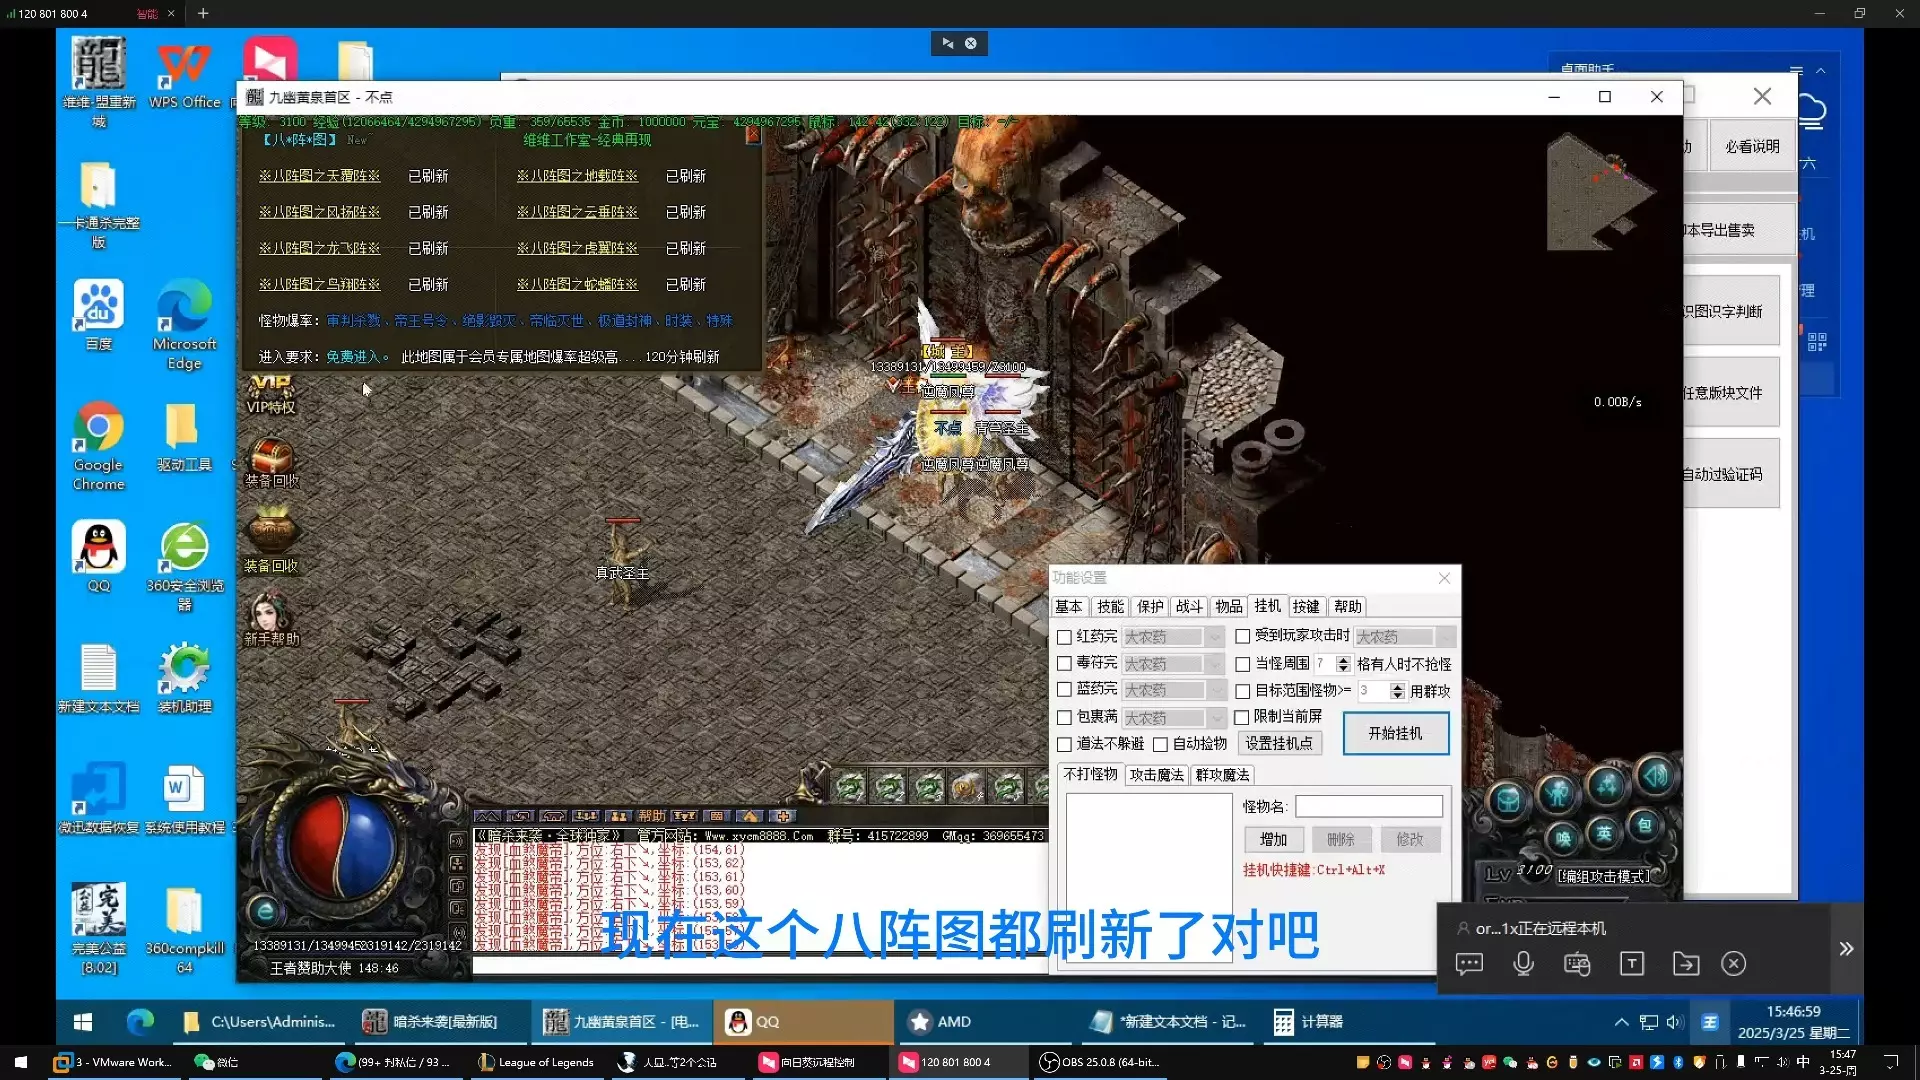Select the 百度 desktop icon
The height and width of the screenshot is (1080, 1920).
[98, 315]
